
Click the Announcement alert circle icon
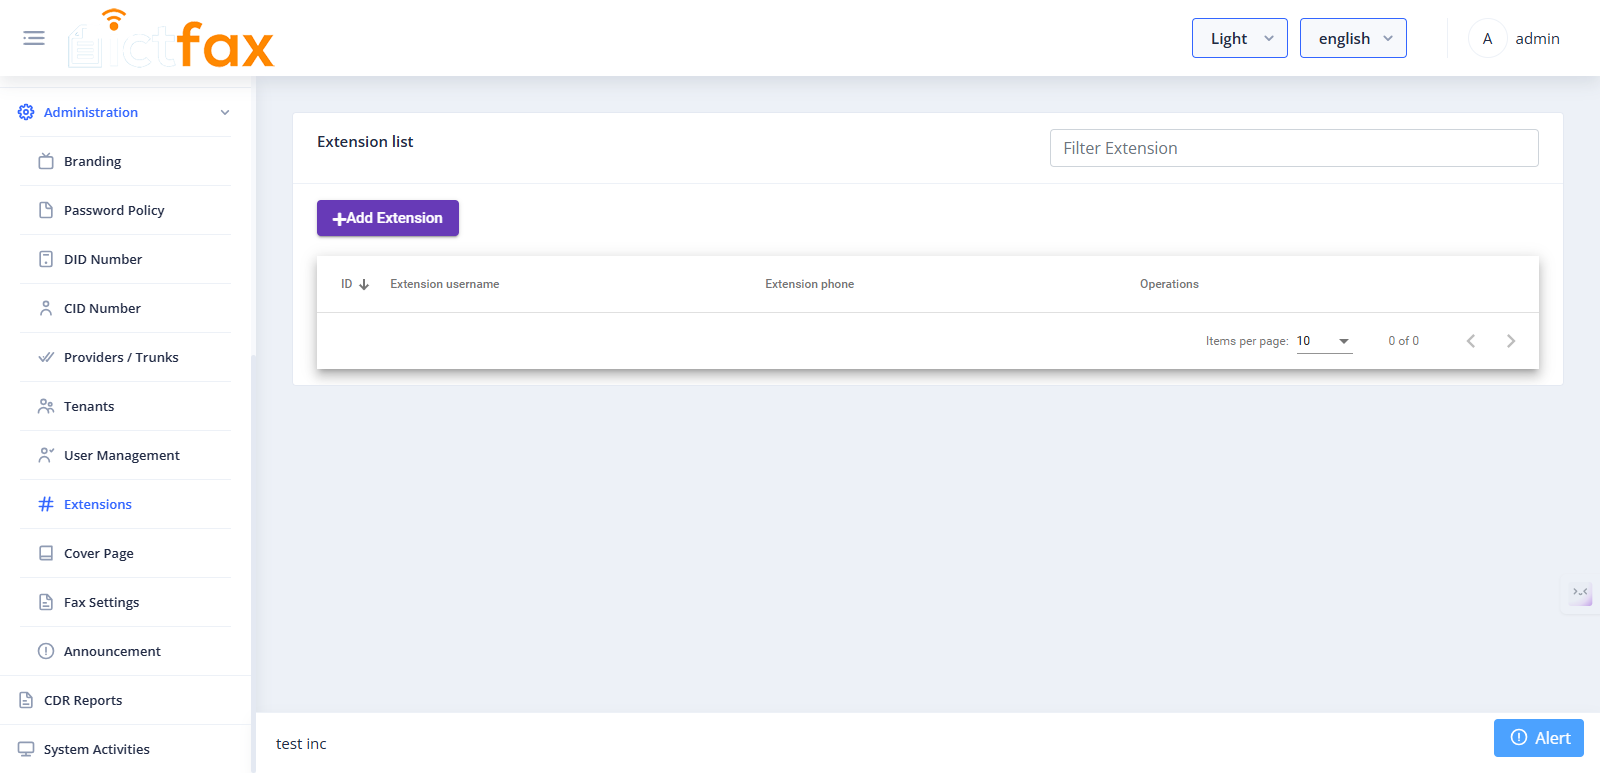[x=46, y=651]
